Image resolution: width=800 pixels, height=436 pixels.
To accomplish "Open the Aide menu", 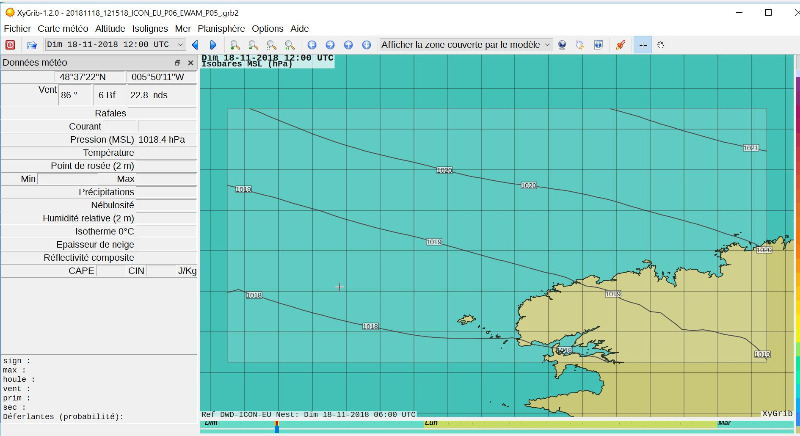I will 299,29.
